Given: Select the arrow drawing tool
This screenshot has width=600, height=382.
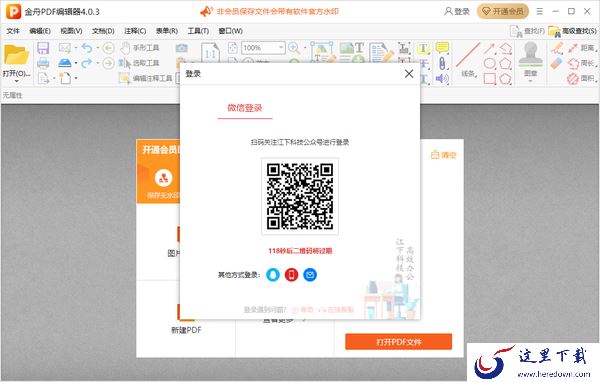Looking at the screenshot, I should (x=489, y=48).
